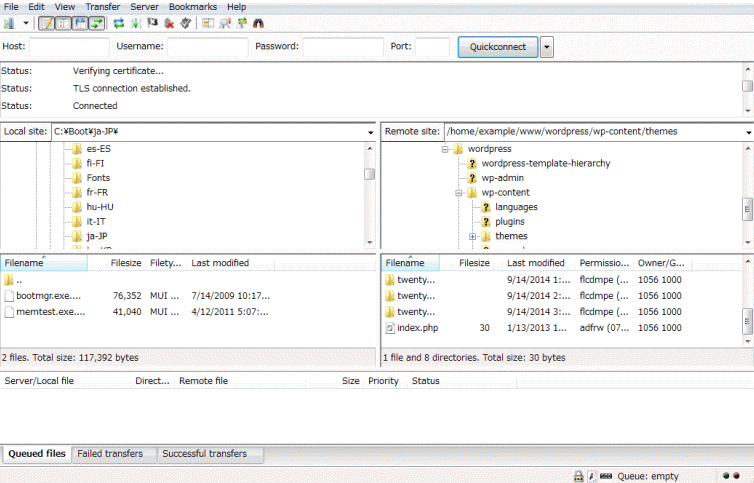Click the local tree scrollbar thumb
754x483 pixels.
pos(369,174)
